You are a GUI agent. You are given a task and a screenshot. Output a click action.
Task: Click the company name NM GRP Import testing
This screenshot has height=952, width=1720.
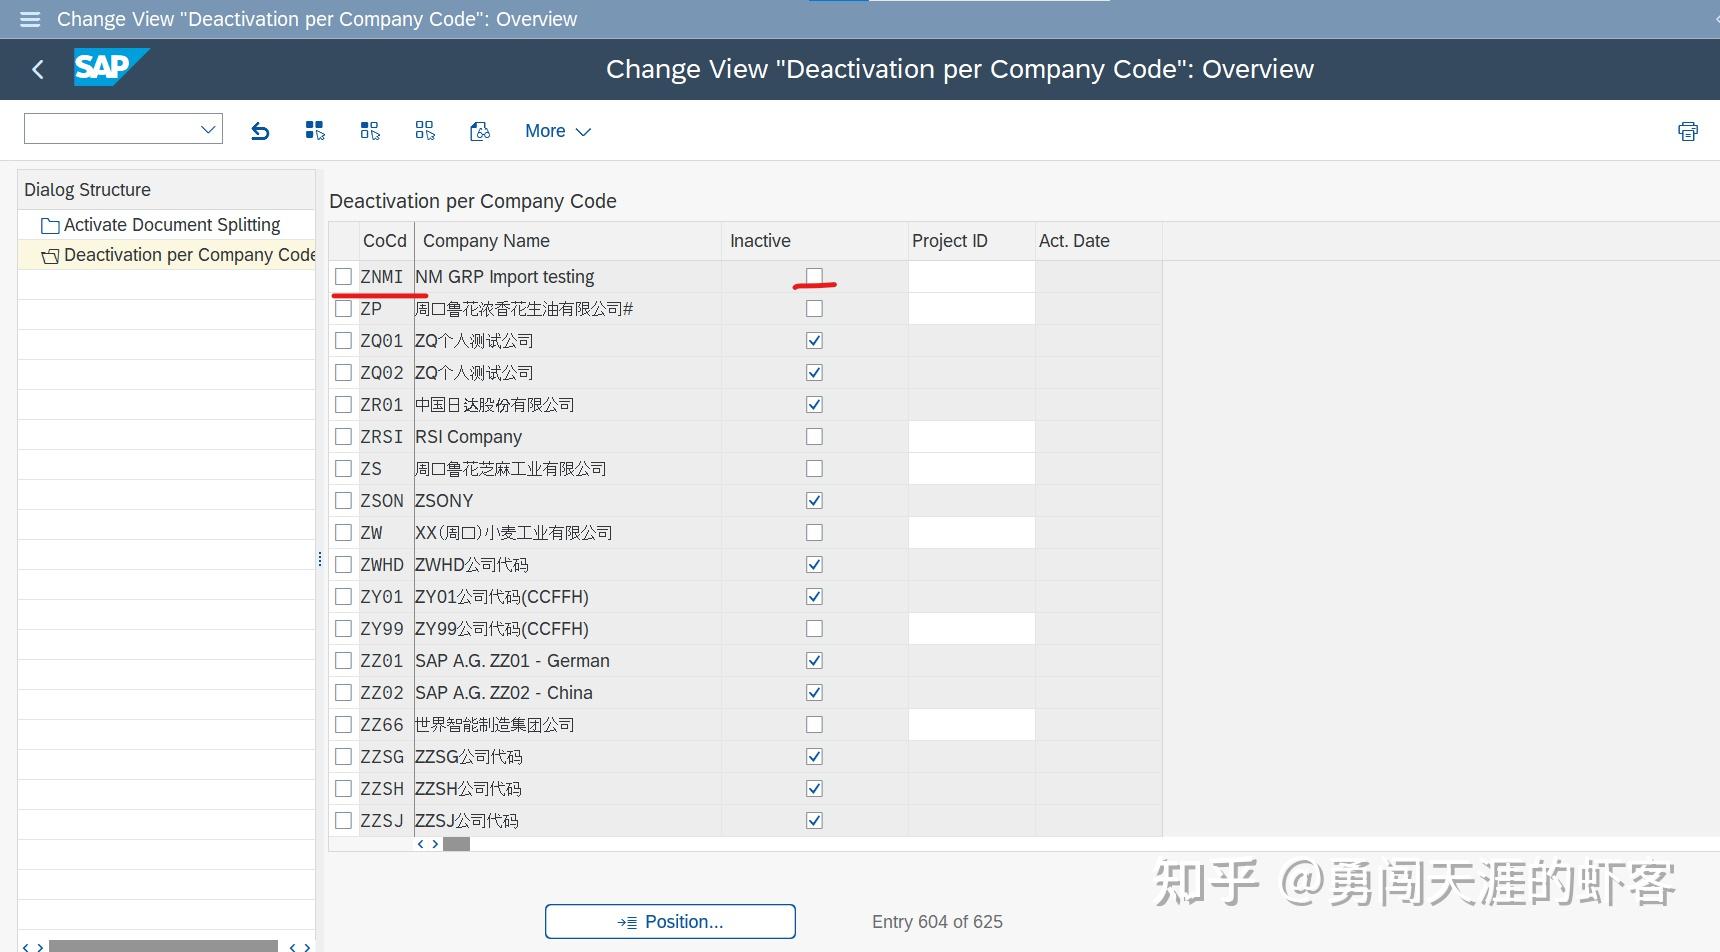point(505,276)
